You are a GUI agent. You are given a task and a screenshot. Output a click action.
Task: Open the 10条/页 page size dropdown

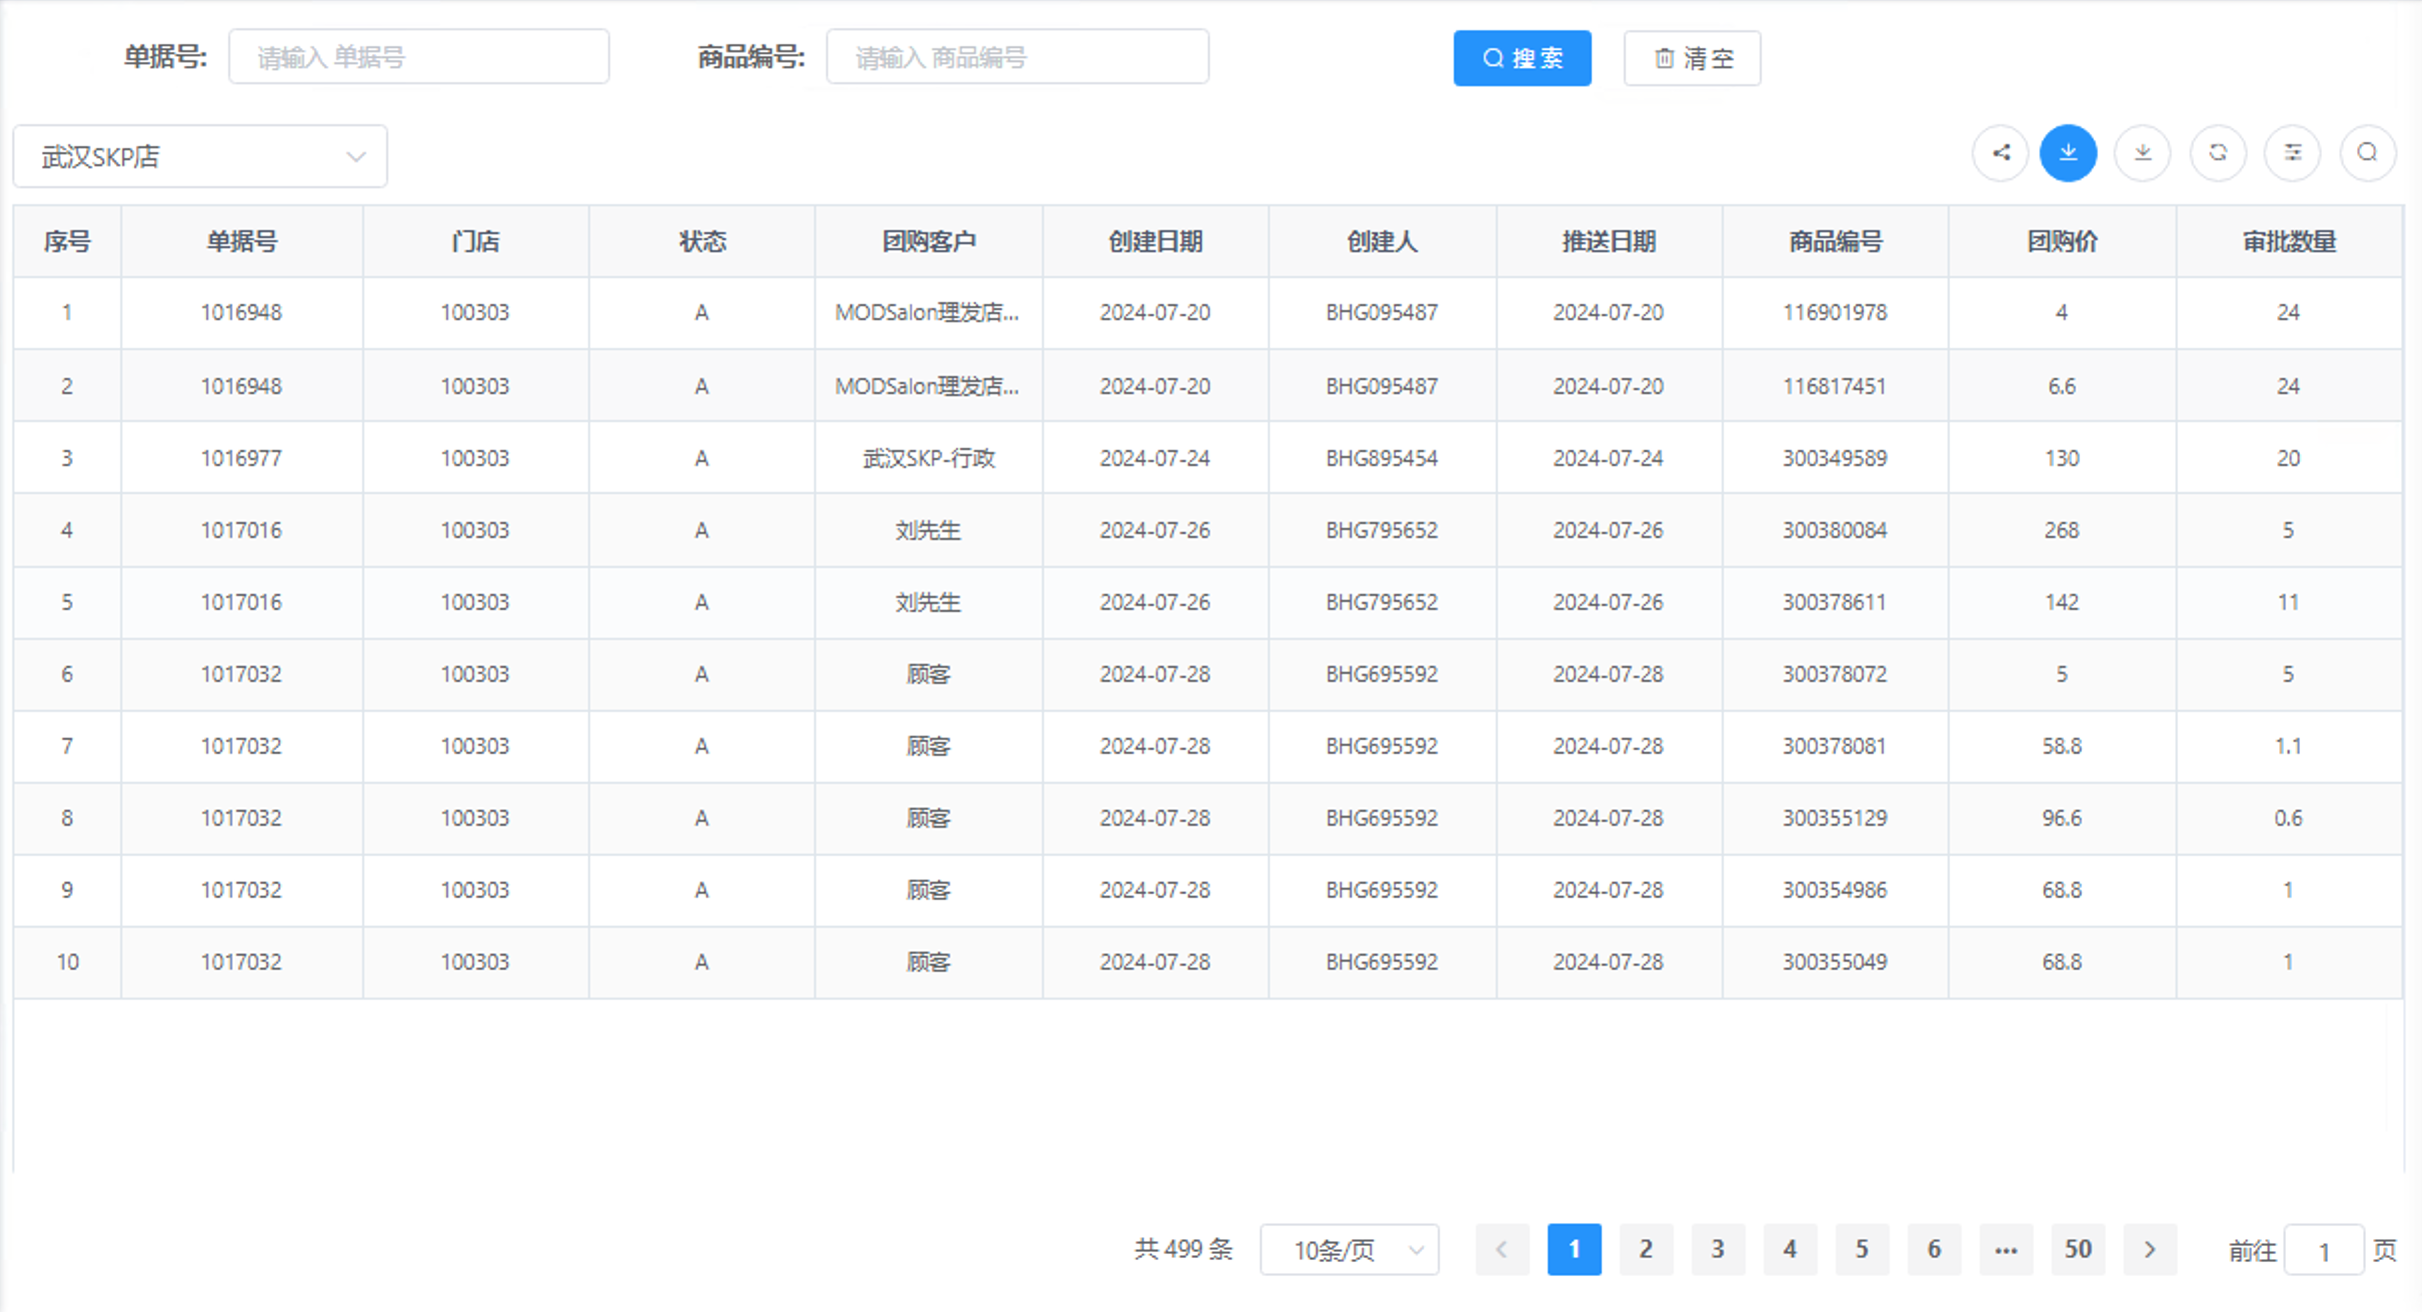(1349, 1249)
